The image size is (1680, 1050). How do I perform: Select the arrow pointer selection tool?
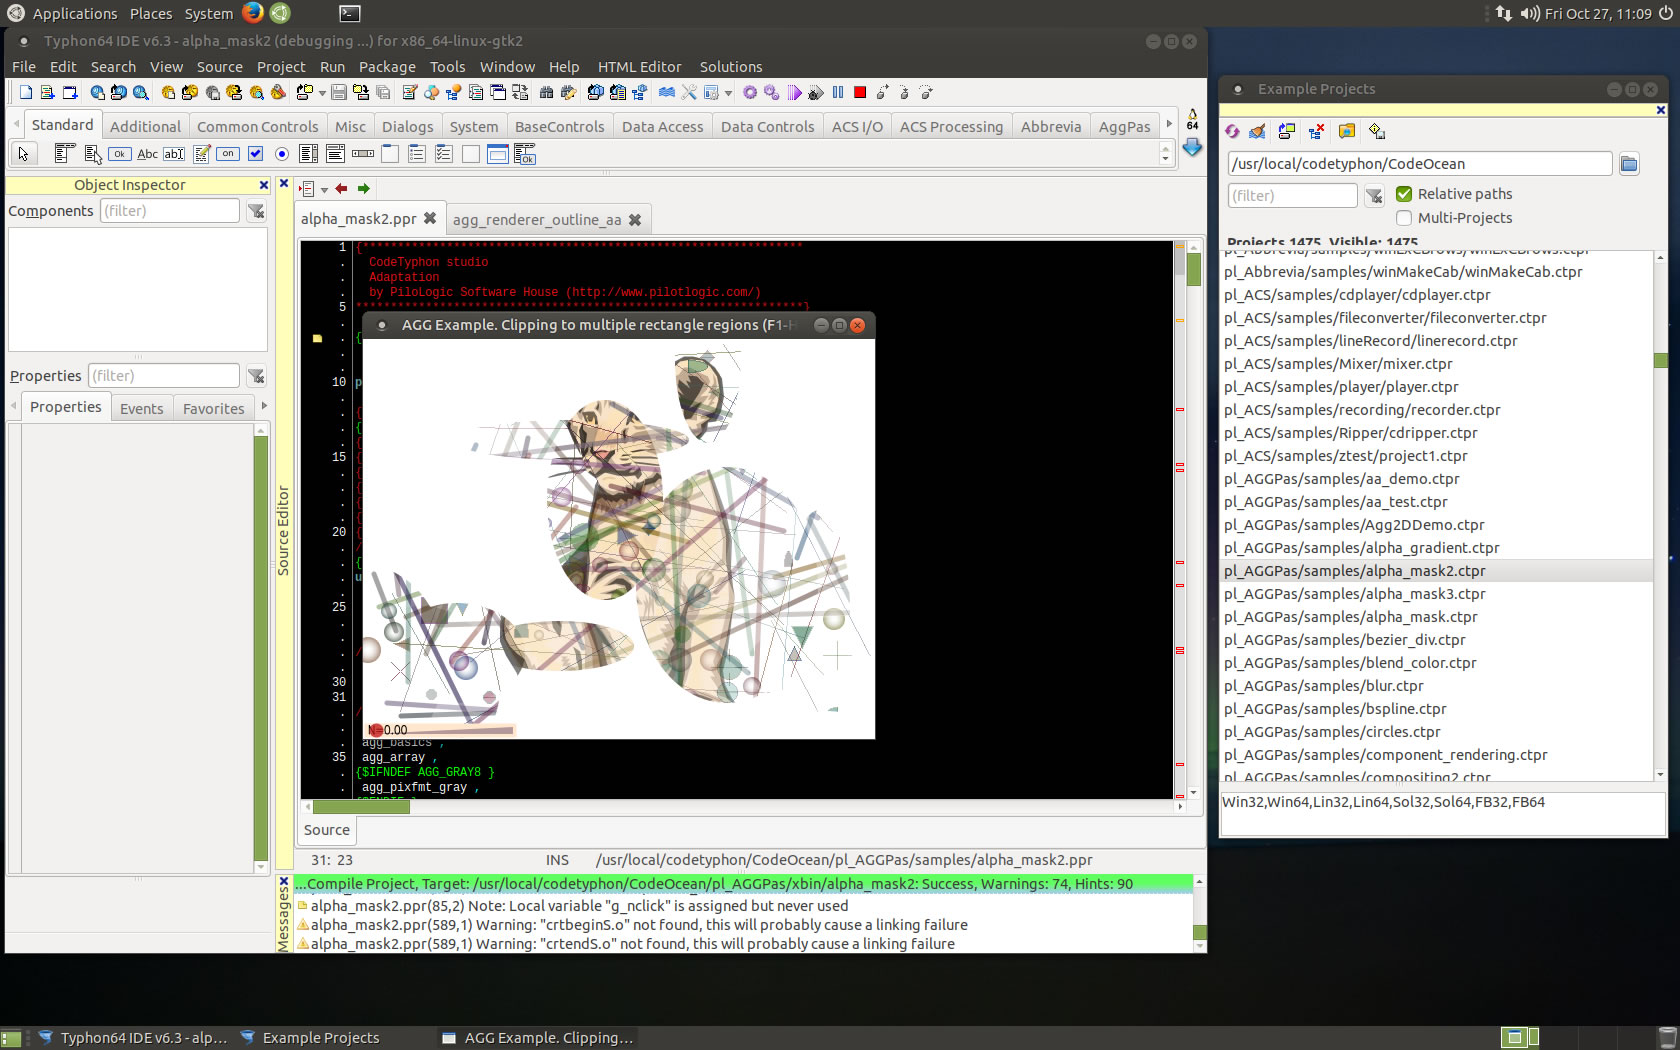point(23,154)
